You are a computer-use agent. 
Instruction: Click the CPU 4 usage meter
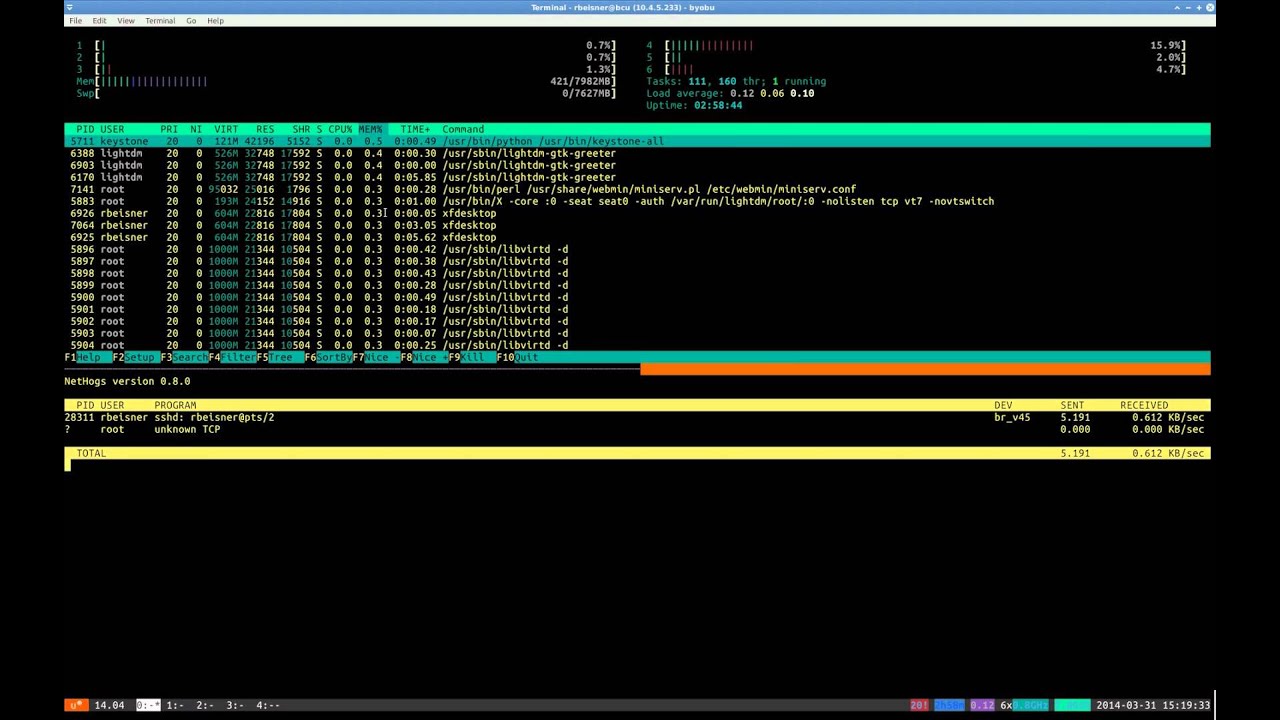(916, 45)
